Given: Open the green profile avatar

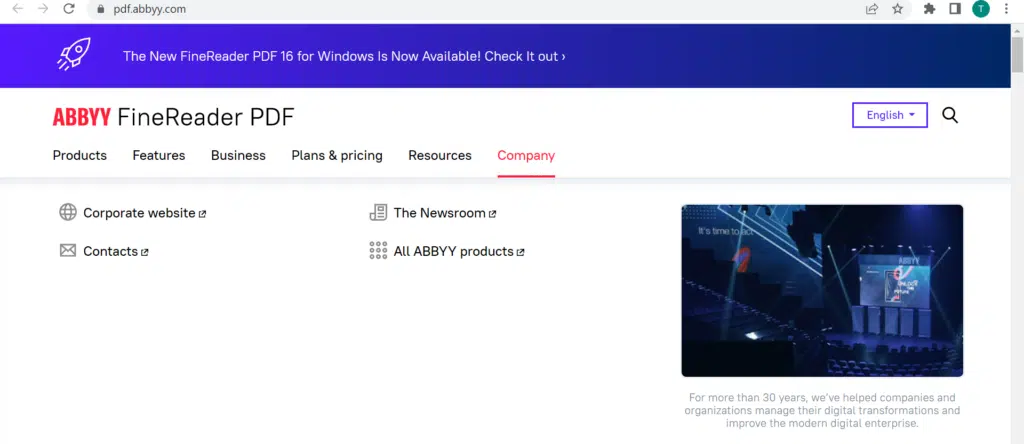Looking at the screenshot, I should (980, 9).
